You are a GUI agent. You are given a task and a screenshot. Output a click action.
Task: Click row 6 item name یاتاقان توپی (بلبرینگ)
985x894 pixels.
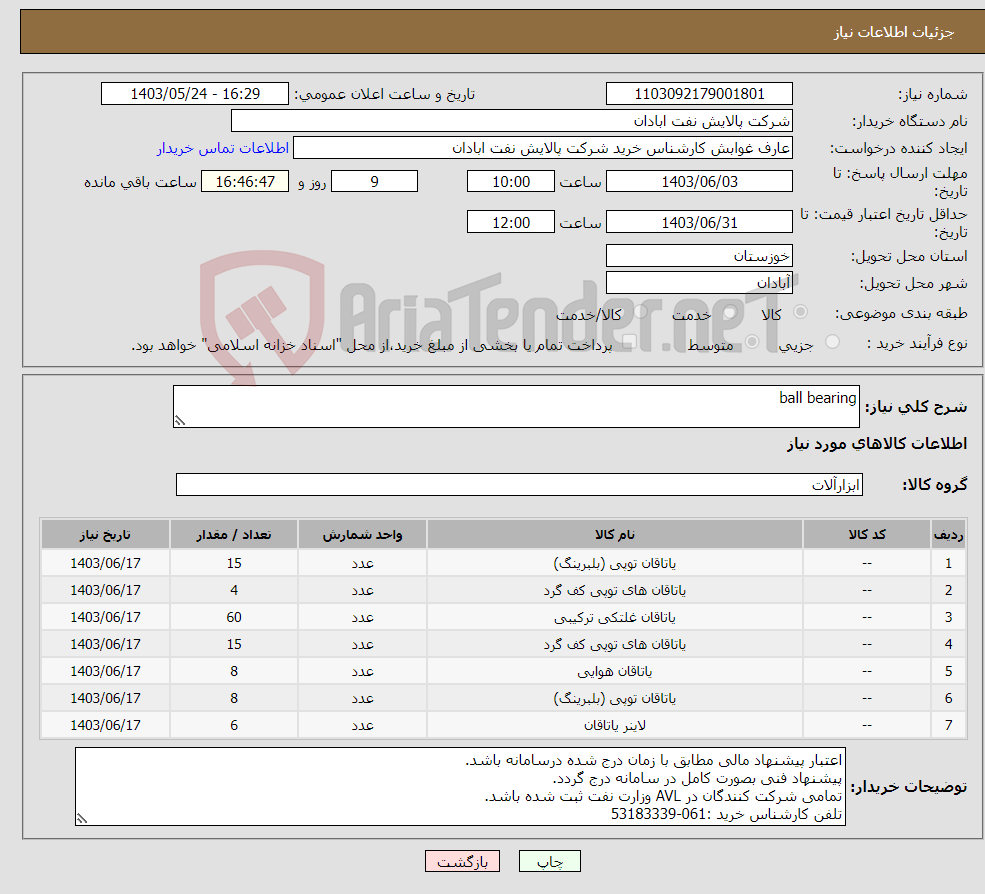pyautogui.click(x=614, y=698)
